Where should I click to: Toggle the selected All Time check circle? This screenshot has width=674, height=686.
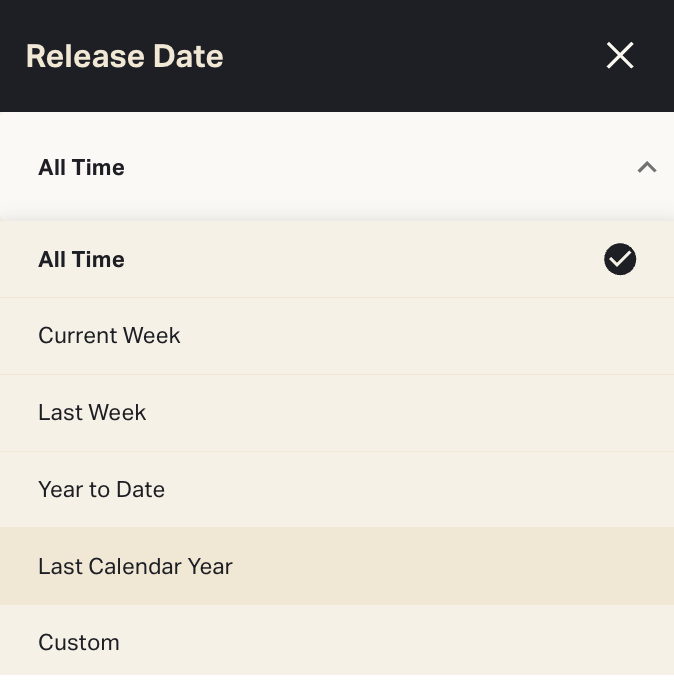click(x=620, y=260)
